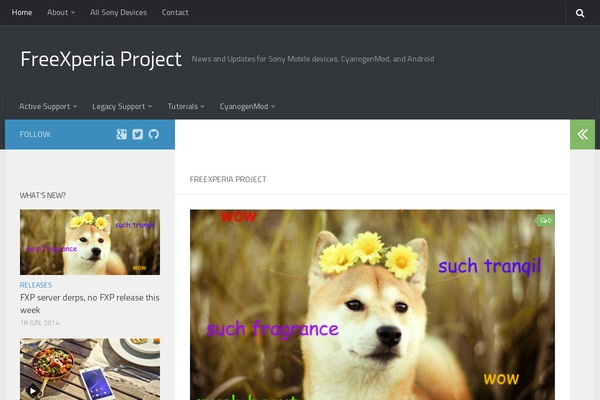Screen dimensions: 600x400
Task: Expand the CyanogenMod menu
Action: (247, 106)
